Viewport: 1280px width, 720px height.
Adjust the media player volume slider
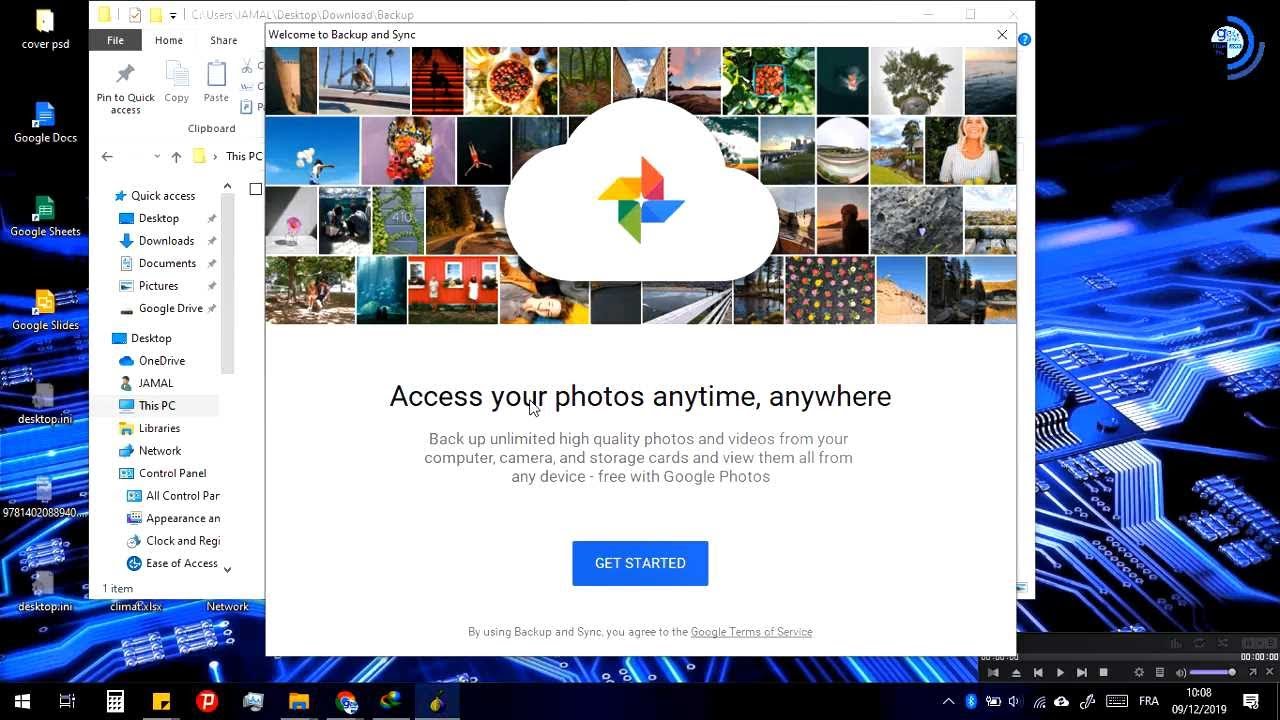1211,673
